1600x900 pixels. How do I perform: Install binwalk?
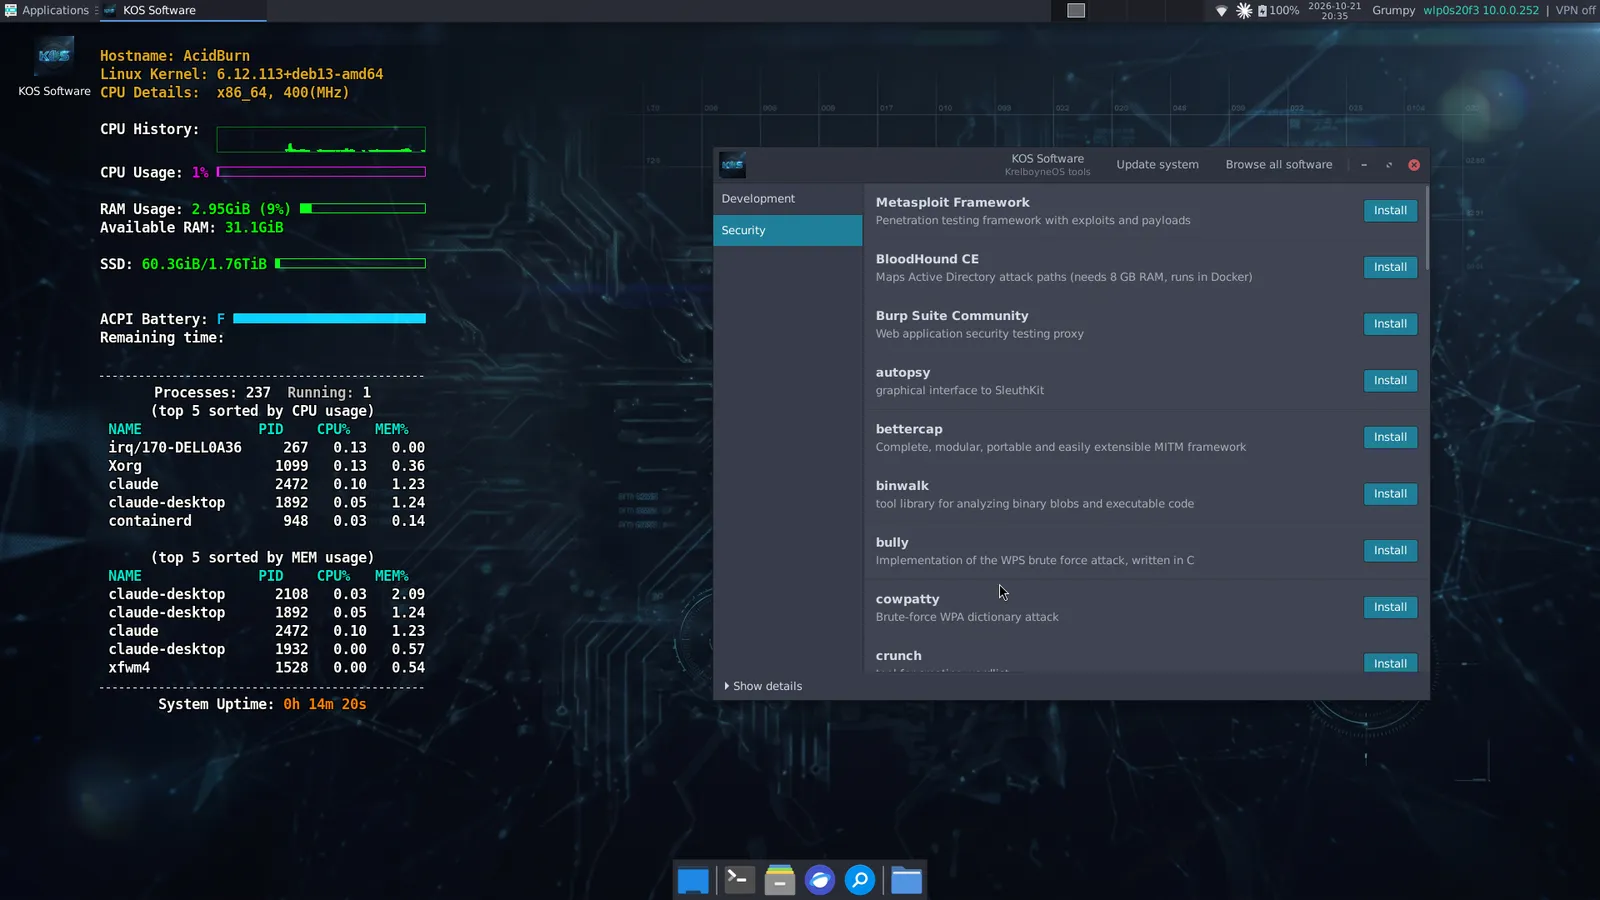1390,494
